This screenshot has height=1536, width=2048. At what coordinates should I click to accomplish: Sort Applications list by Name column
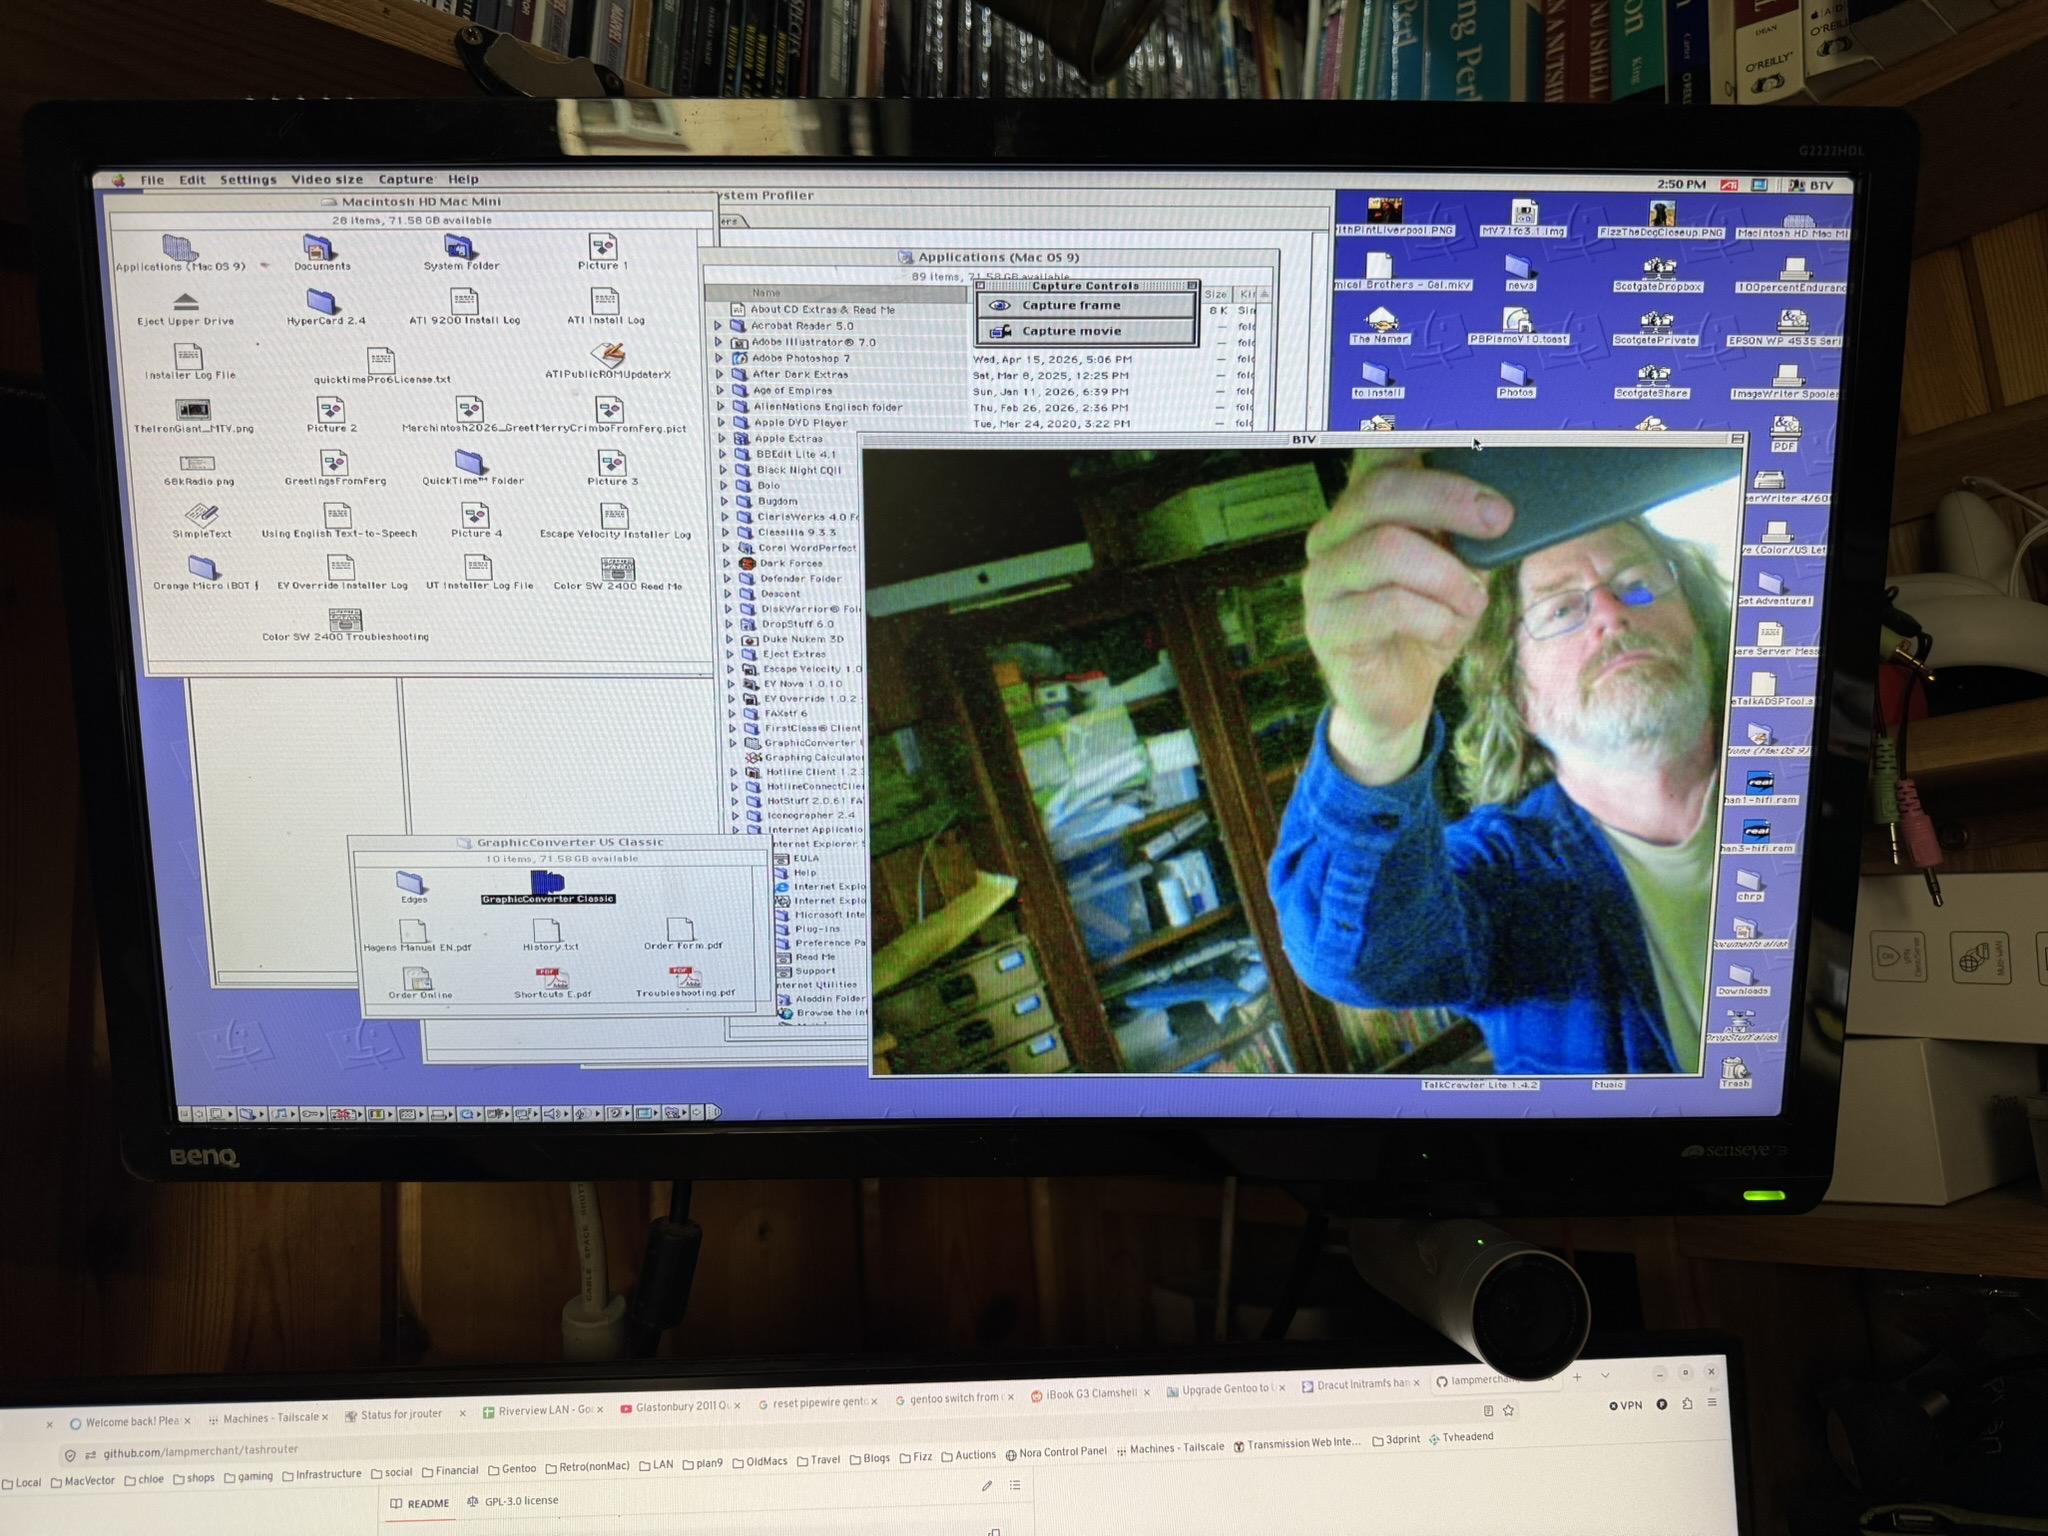pyautogui.click(x=838, y=293)
